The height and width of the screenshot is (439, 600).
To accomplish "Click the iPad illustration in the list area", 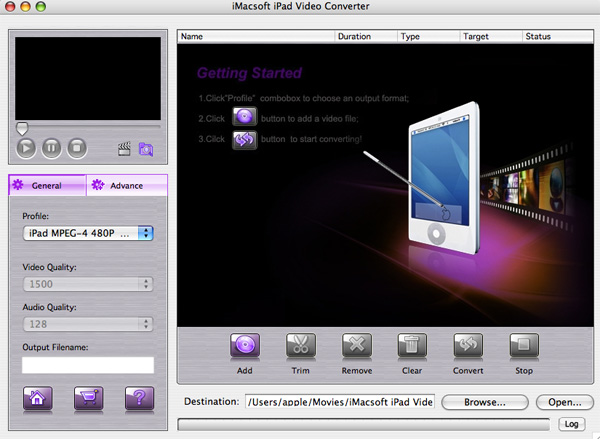I will click(444, 178).
